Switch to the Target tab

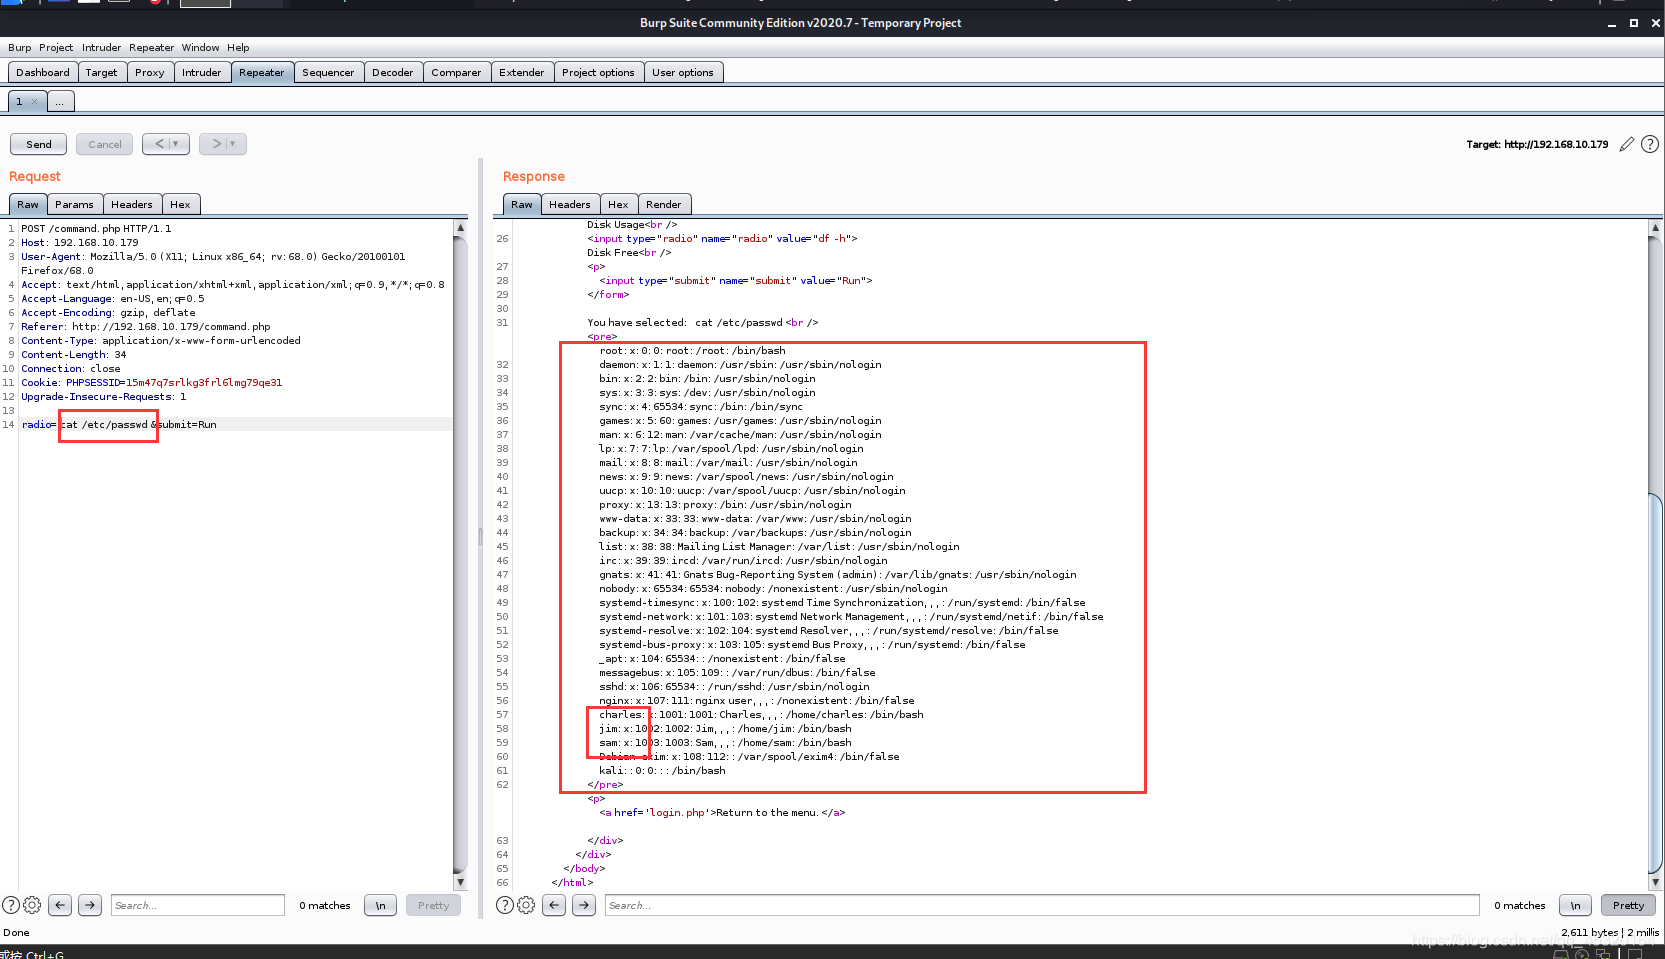[101, 72]
